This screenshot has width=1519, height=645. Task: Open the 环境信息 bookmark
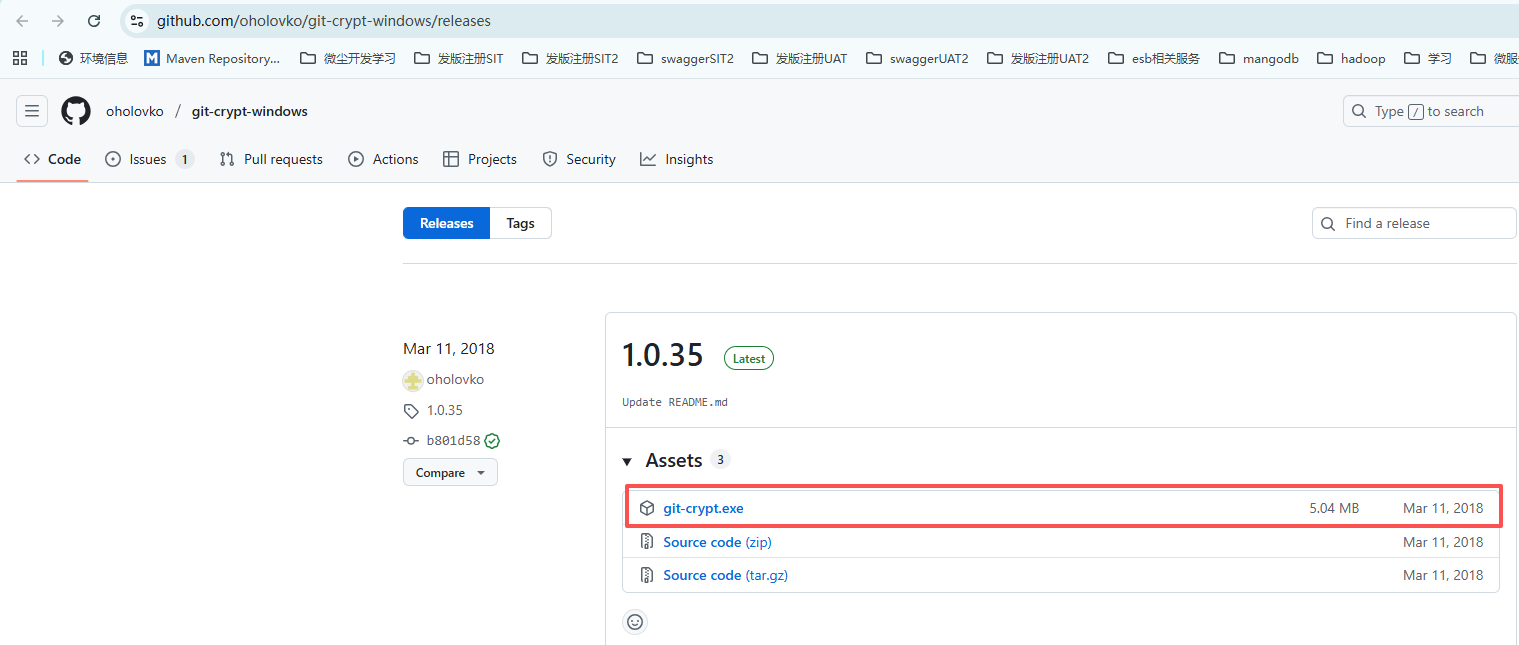pos(94,58)
